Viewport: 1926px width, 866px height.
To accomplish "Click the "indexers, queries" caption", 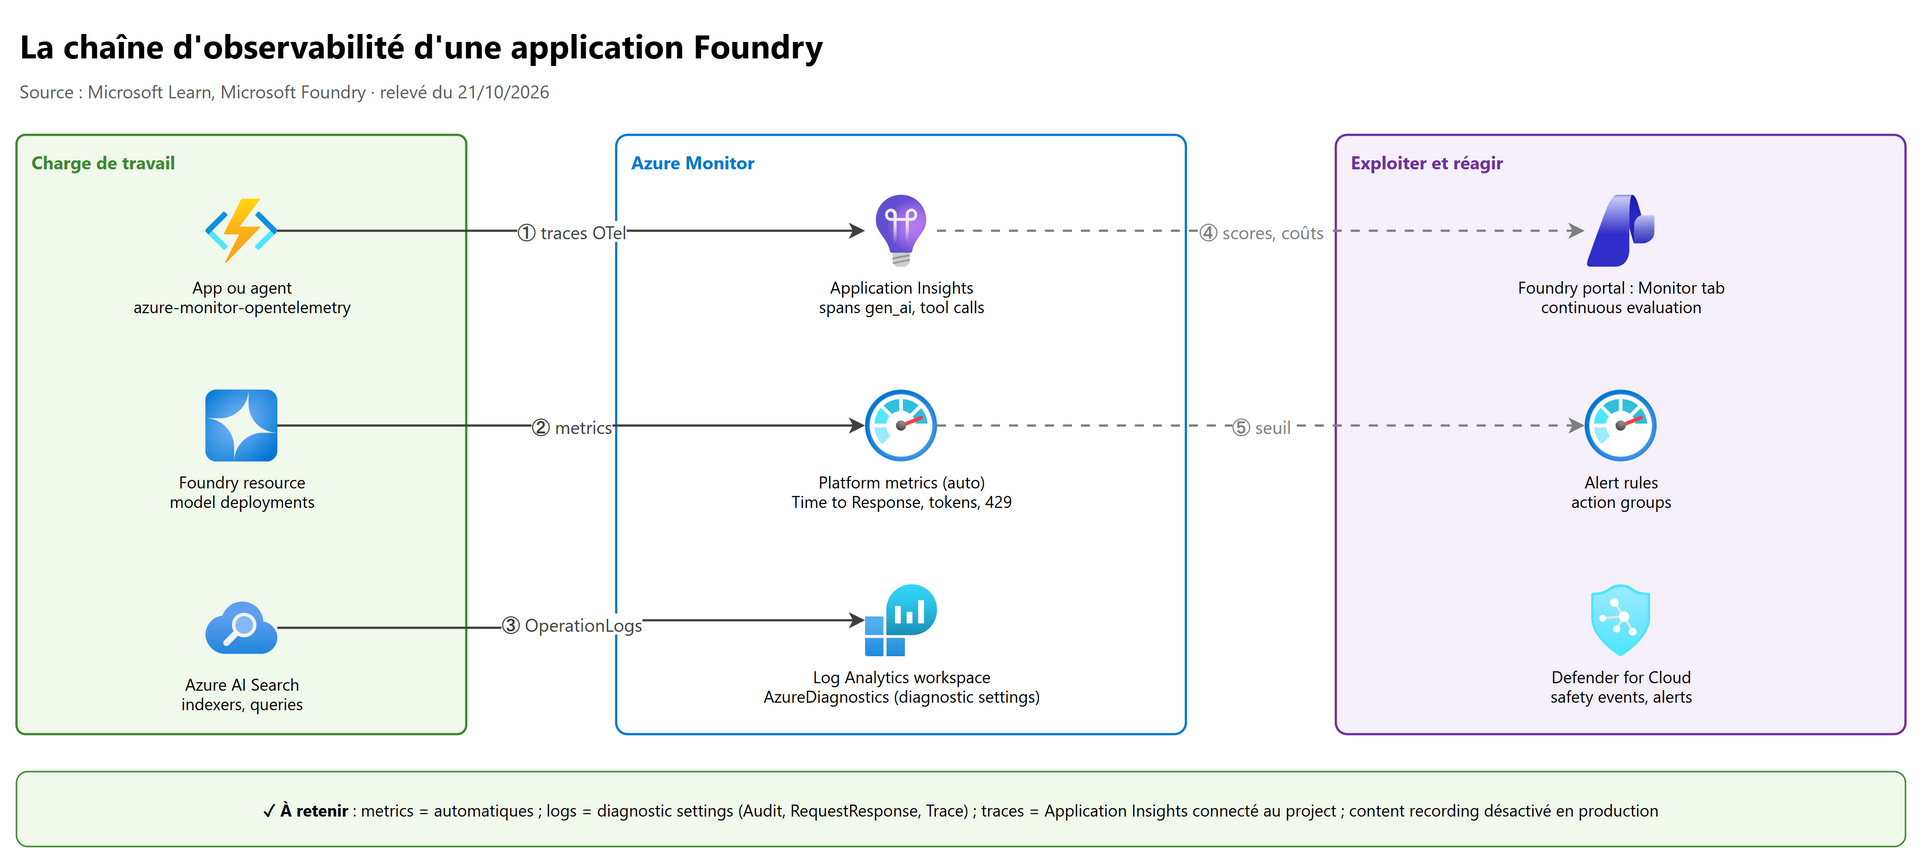I will click(242, 705).
